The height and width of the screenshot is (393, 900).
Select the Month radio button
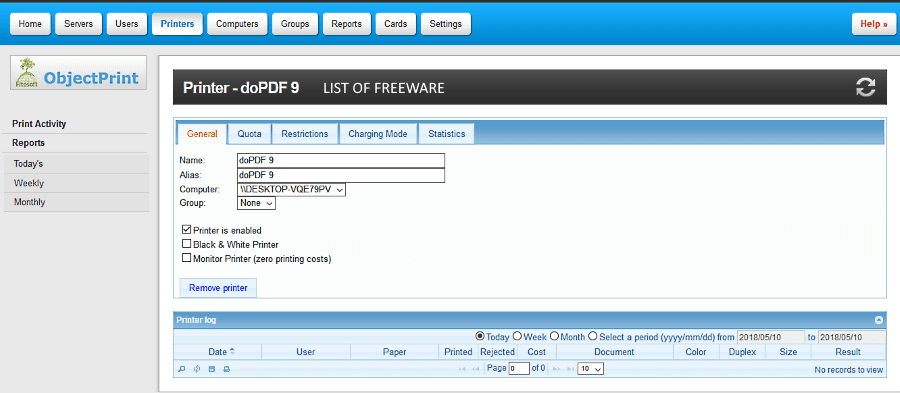point(554,336)
